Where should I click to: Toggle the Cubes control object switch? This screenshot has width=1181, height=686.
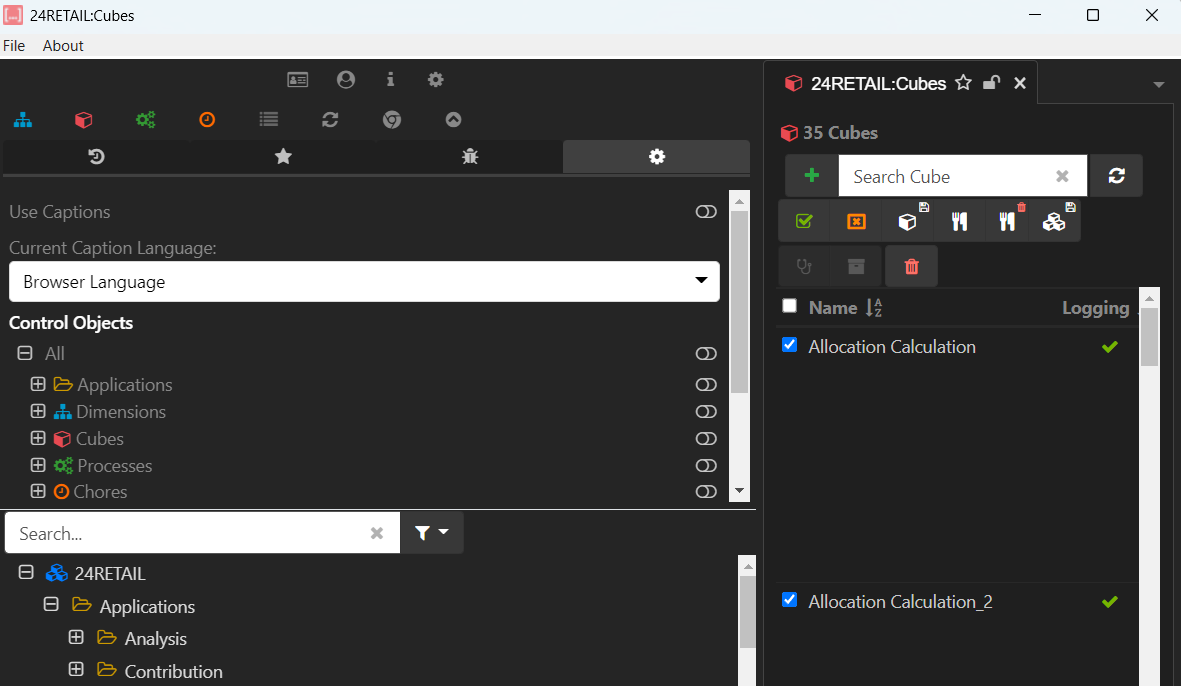click(706, 439)
